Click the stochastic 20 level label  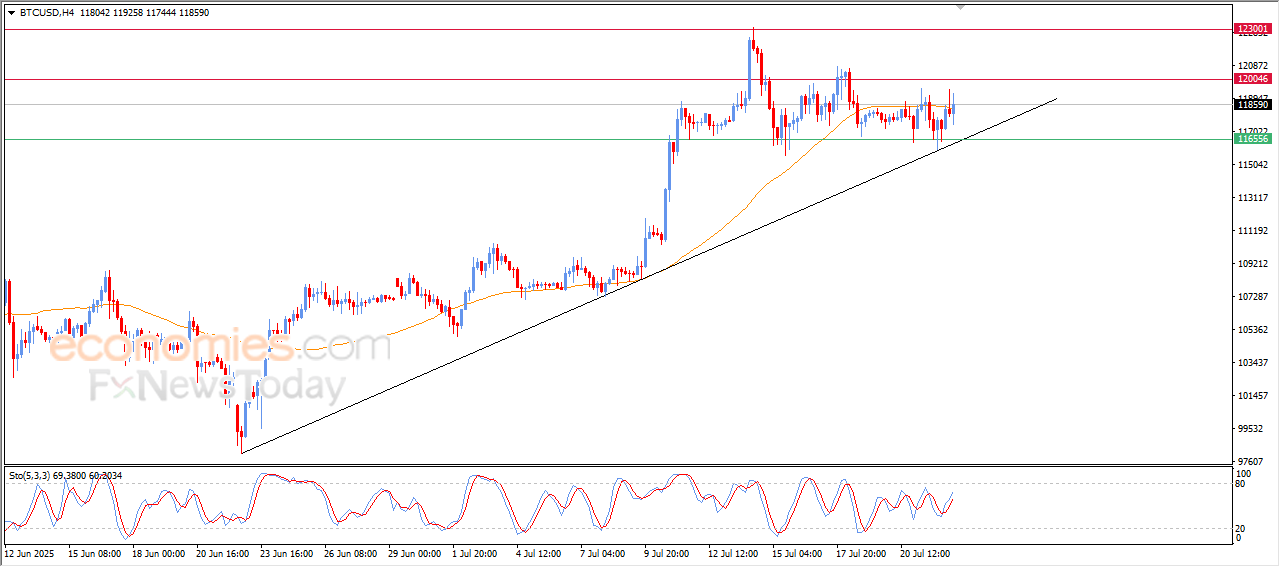click(x=1242, y=527)
